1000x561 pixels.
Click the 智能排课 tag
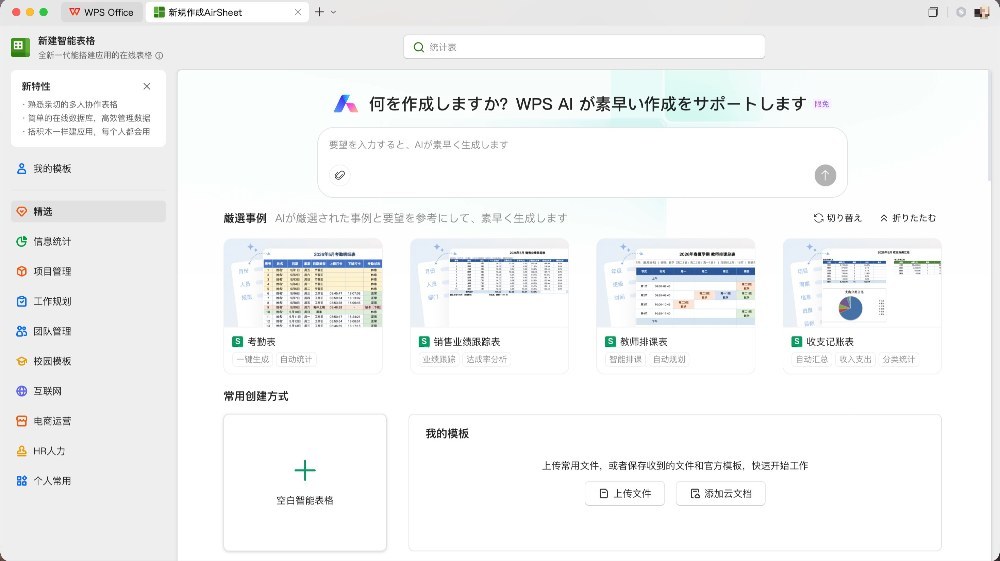[626, 360]
